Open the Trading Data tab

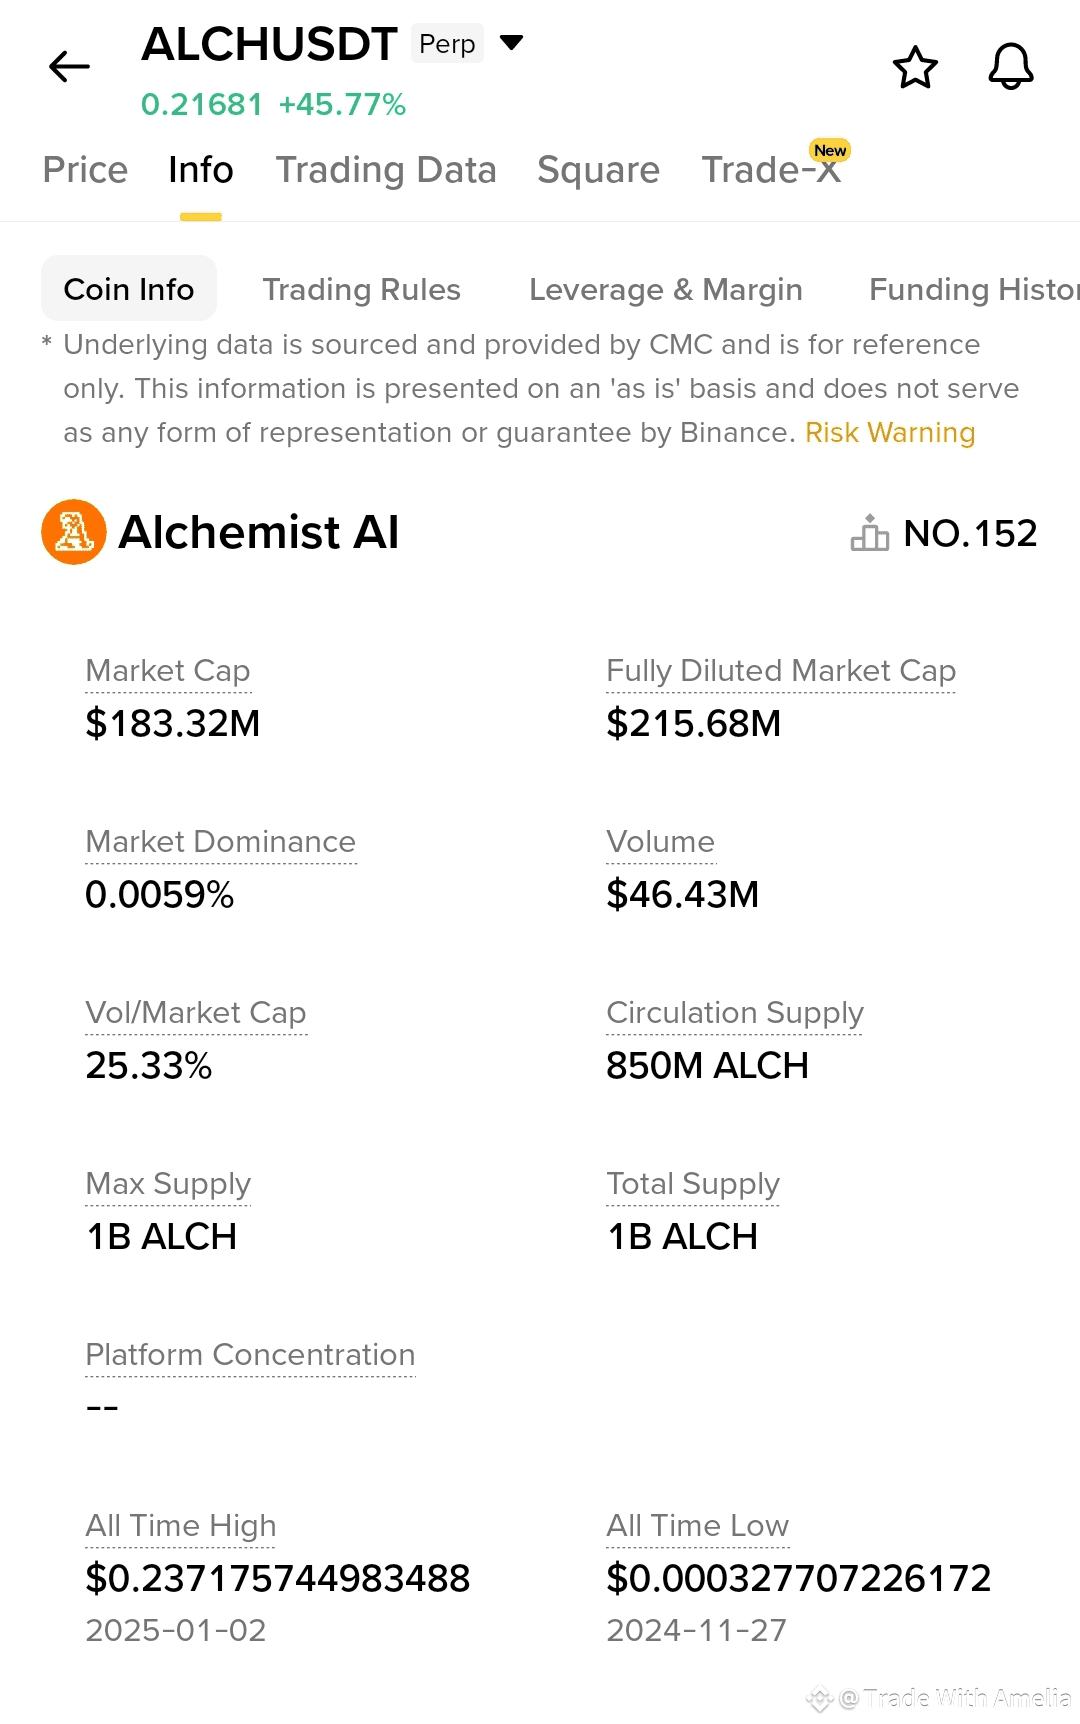click(386, 170)
